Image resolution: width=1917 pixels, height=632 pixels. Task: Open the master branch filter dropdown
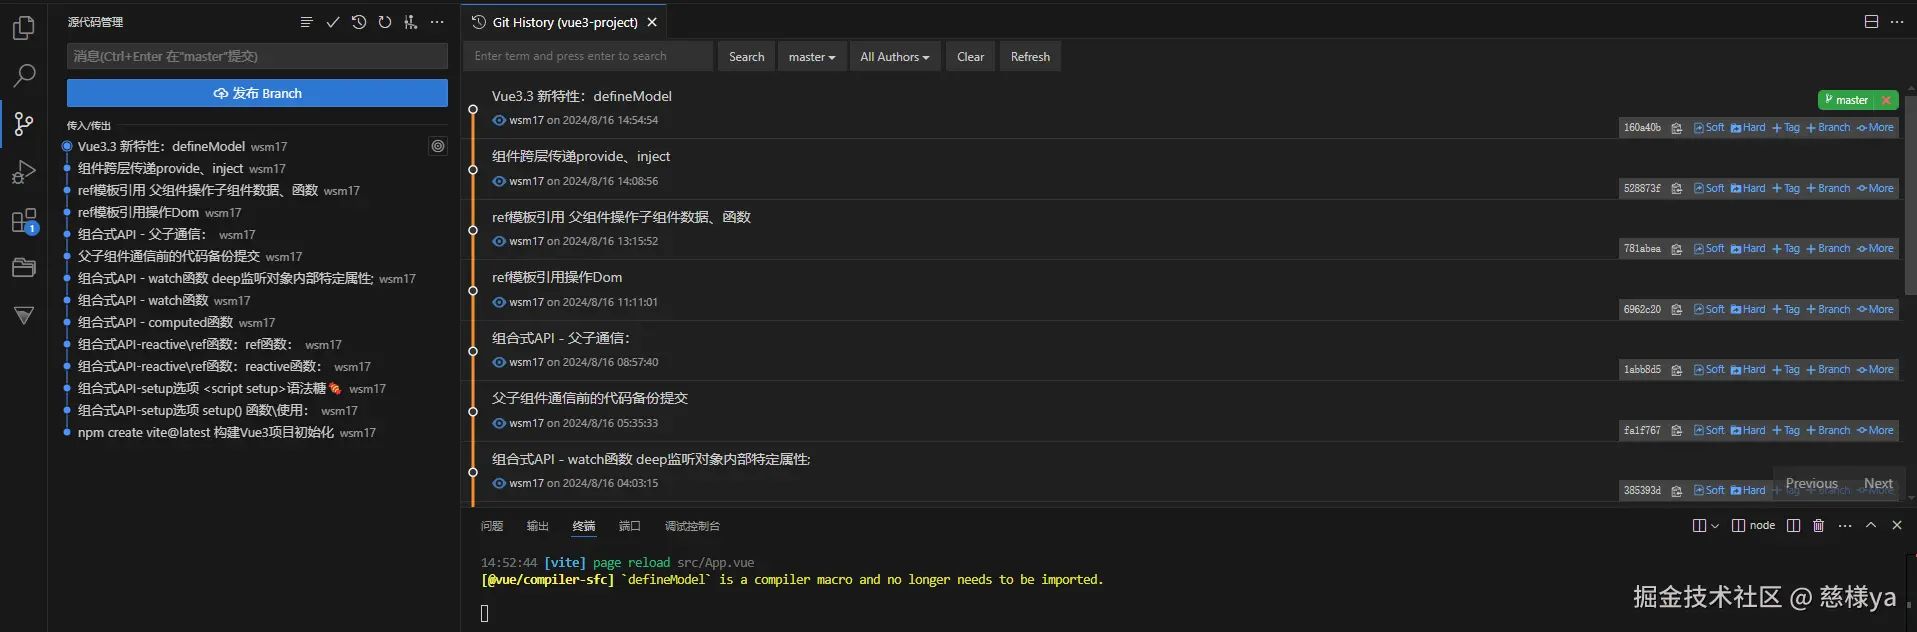[x=812, y=57]
